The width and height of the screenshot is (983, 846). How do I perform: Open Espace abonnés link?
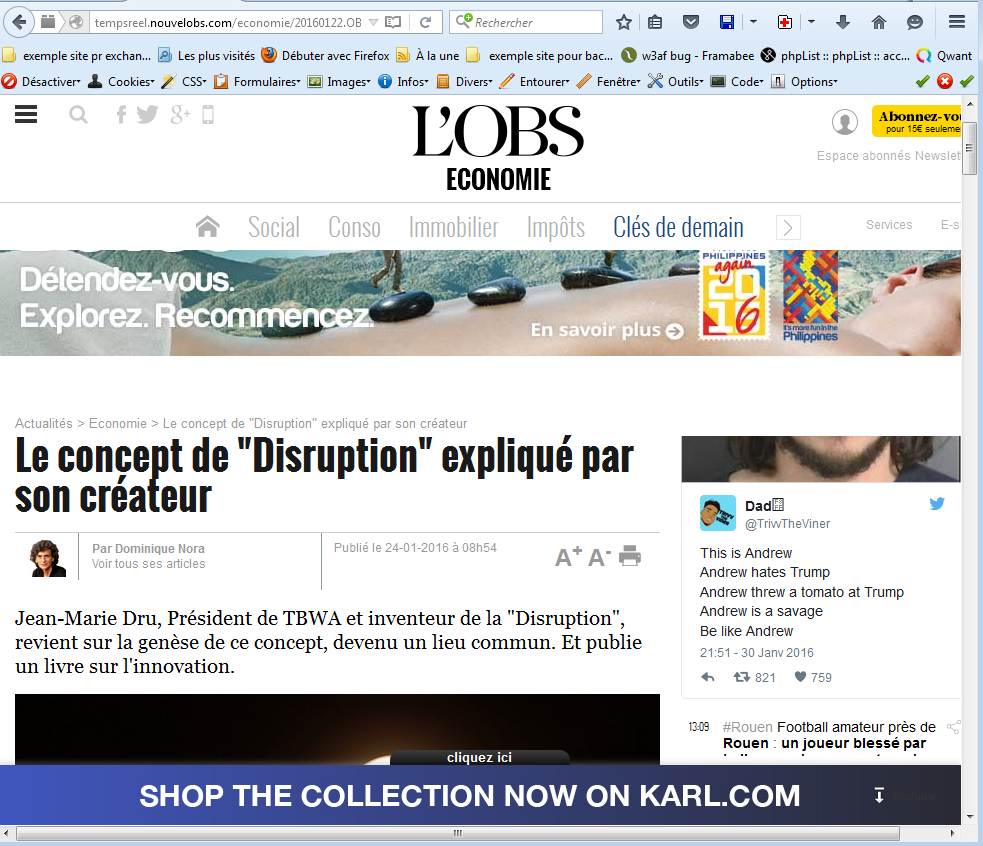point(864,156)
